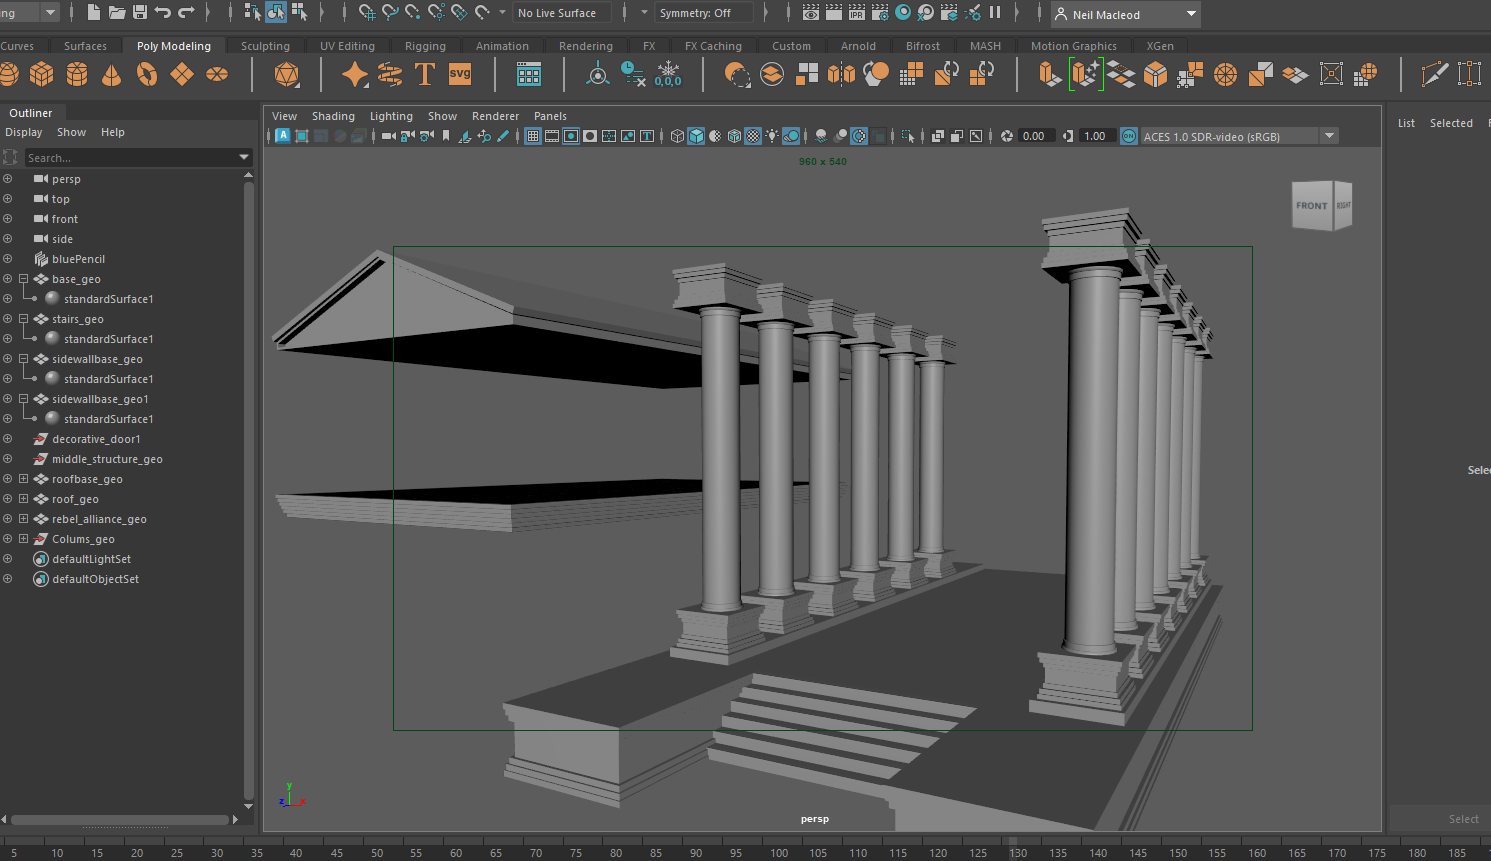Select the polygon torus shelf icon
Screen dimensions: 1491x861
147,74
